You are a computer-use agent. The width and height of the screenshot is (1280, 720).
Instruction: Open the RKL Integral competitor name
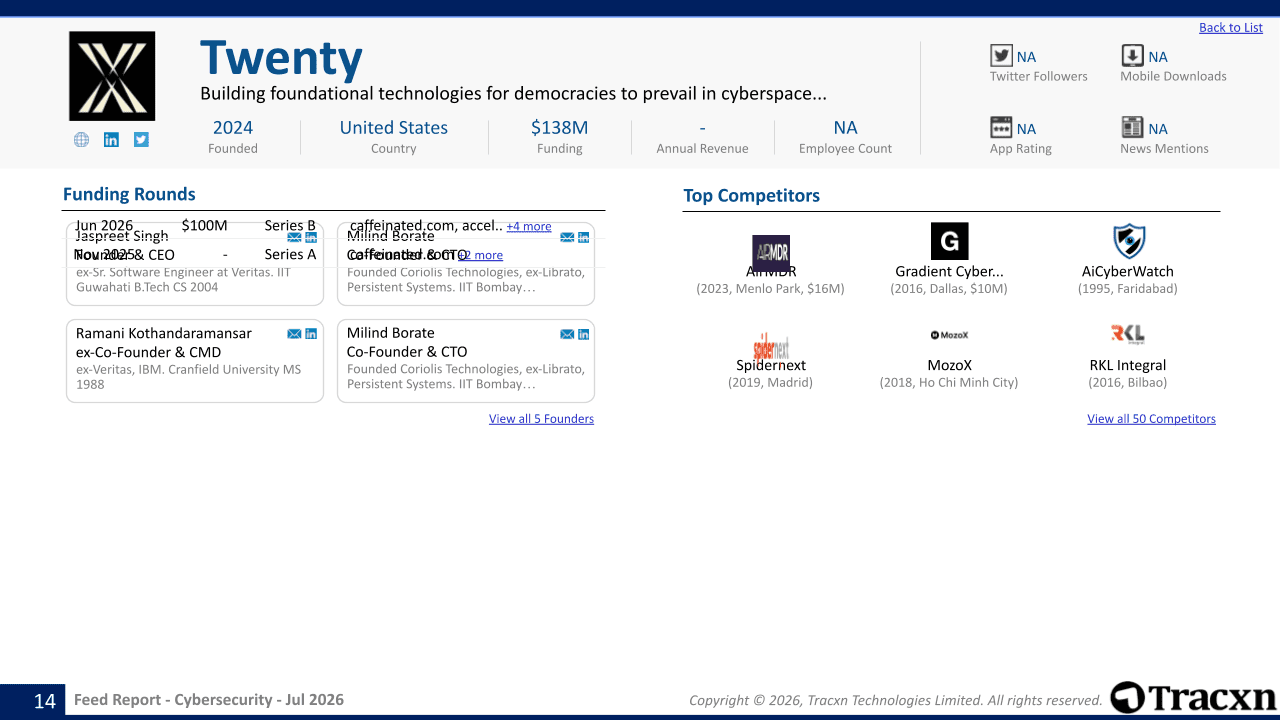(1128, 365)
